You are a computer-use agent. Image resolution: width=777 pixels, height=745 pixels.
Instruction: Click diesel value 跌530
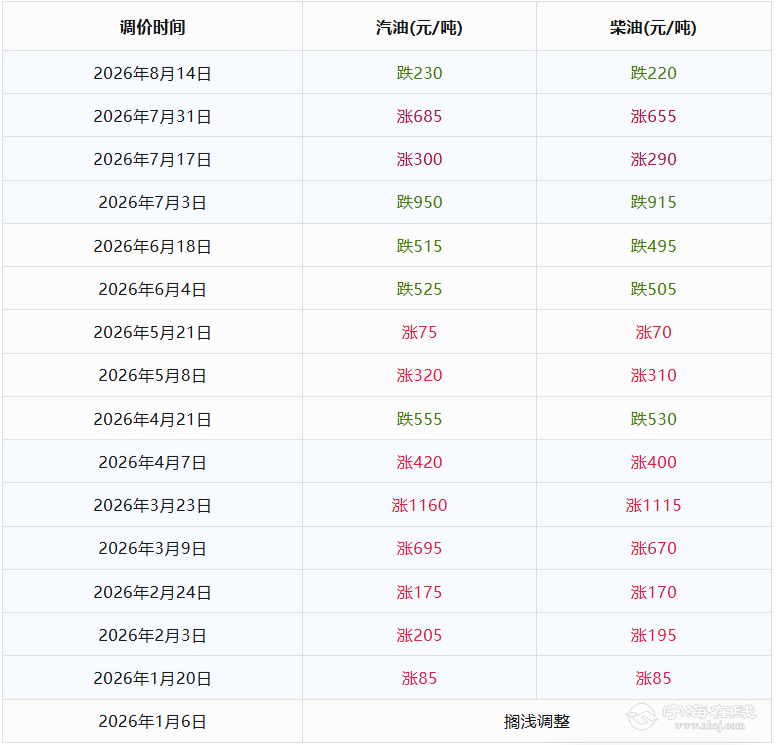point(653,419)
